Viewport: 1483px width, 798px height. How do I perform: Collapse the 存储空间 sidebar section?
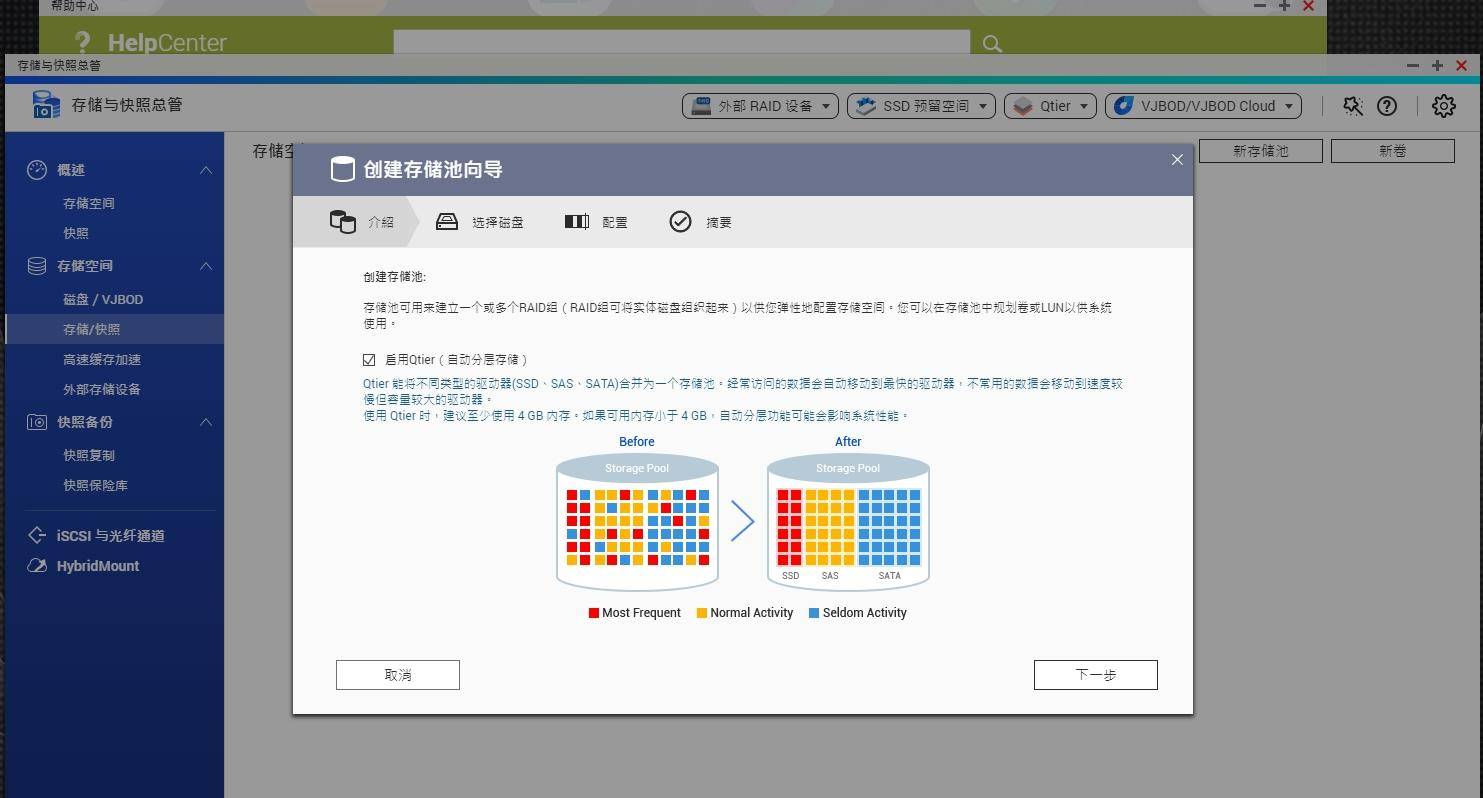click(x=205, y=265)
